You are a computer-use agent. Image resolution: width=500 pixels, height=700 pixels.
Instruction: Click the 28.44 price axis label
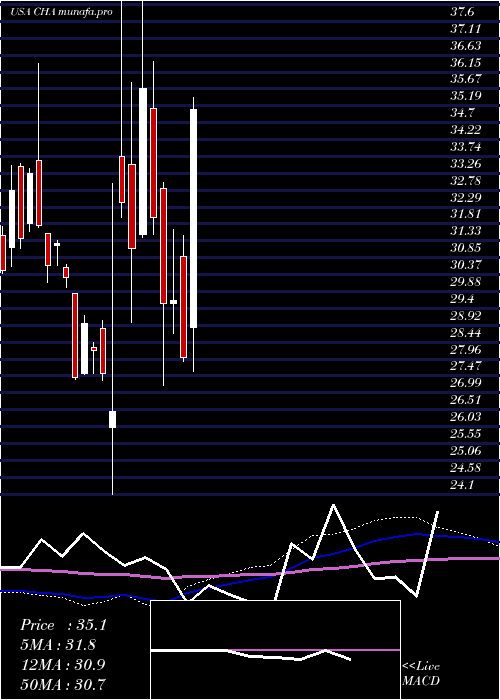coord(466,333)
